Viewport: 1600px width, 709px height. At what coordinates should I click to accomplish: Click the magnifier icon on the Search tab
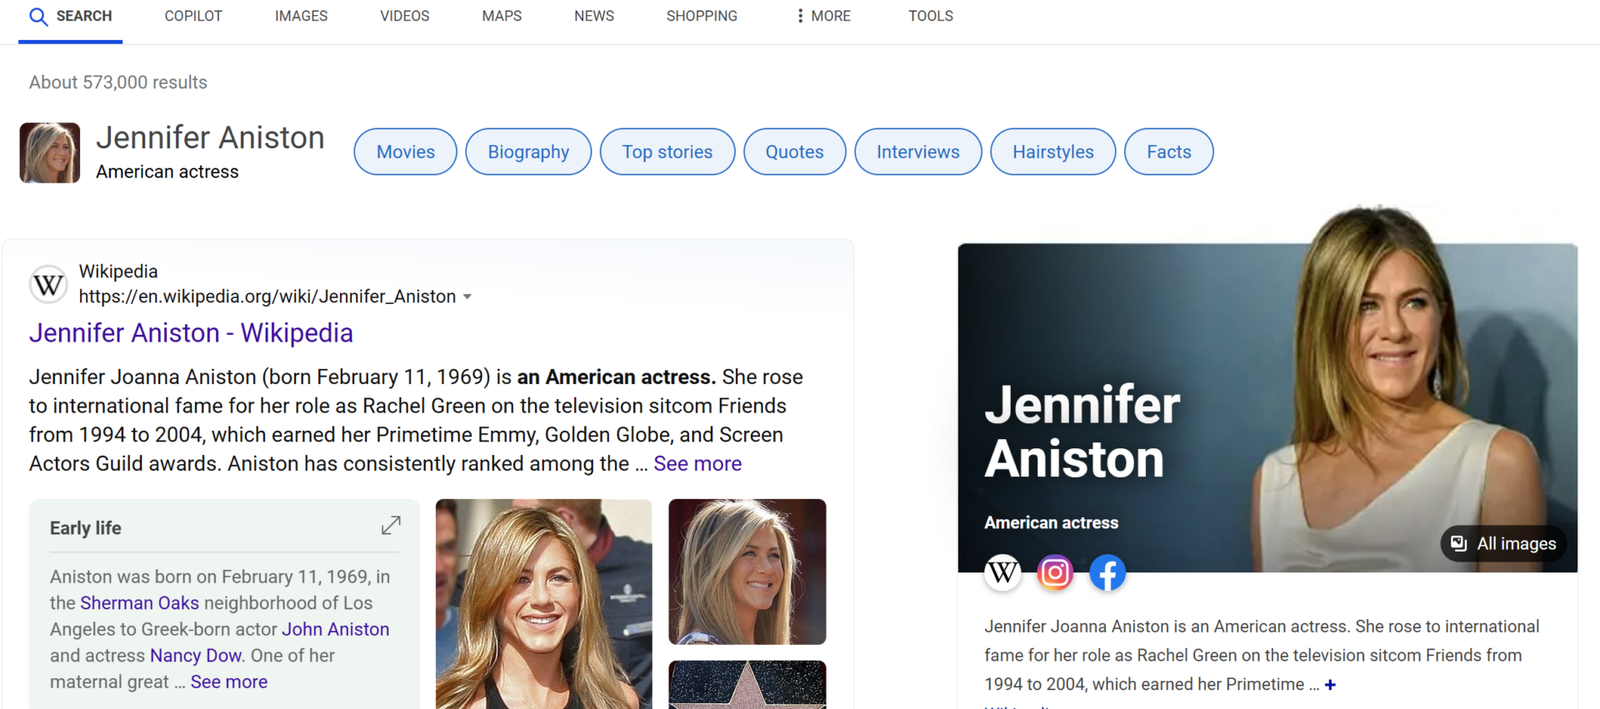pyautogui.click(x=38, y=17)
